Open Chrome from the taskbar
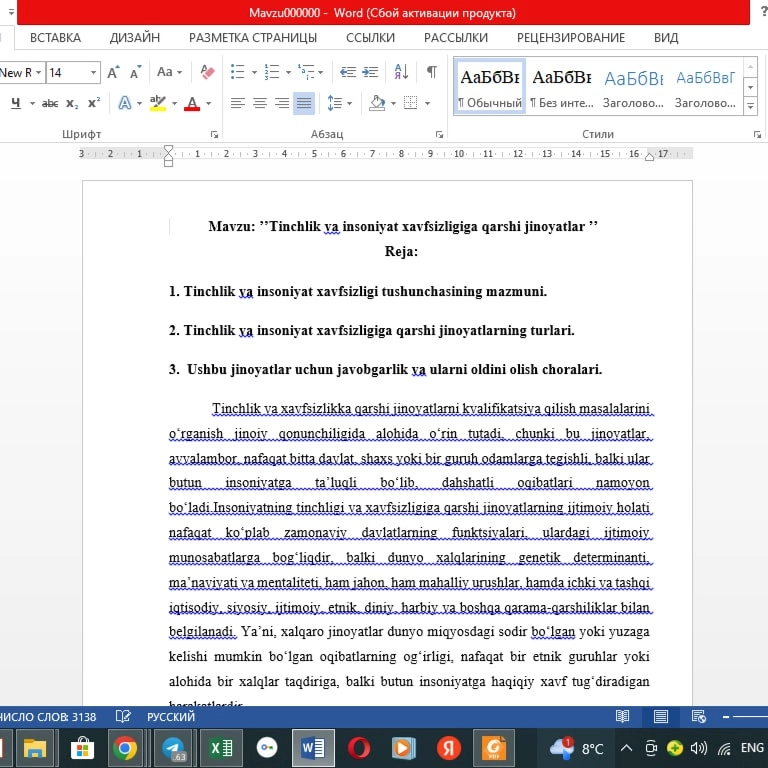Screen dimensions: 768x768 (x=124, y=748)
